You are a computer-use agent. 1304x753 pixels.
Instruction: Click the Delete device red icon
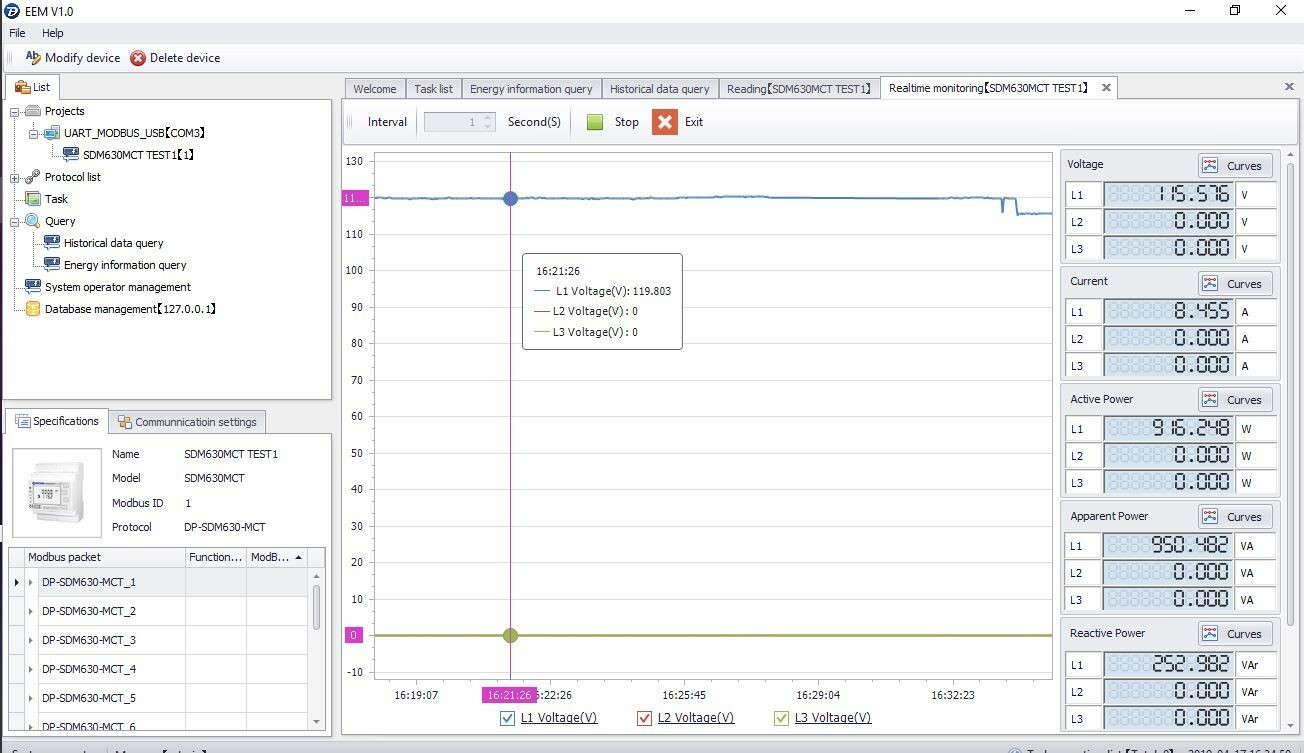tap(138, 58)
